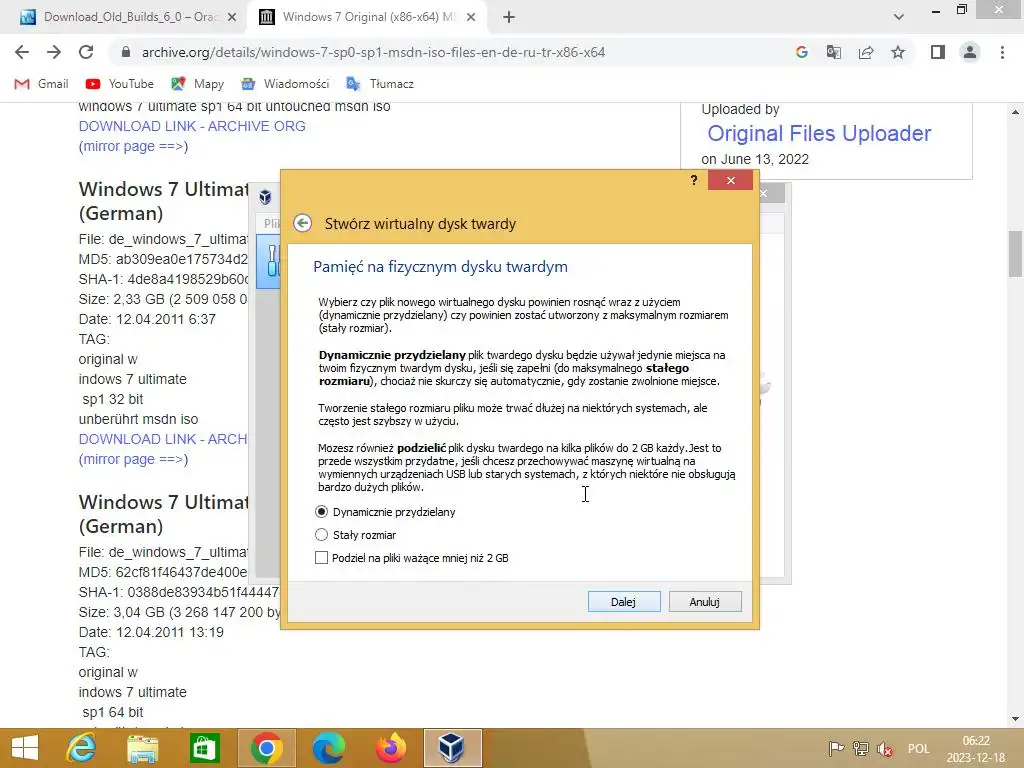The height and width of the screenshot is (768, 1024).
Task: Open the YouTube bookmark
Action: [120, 84]
